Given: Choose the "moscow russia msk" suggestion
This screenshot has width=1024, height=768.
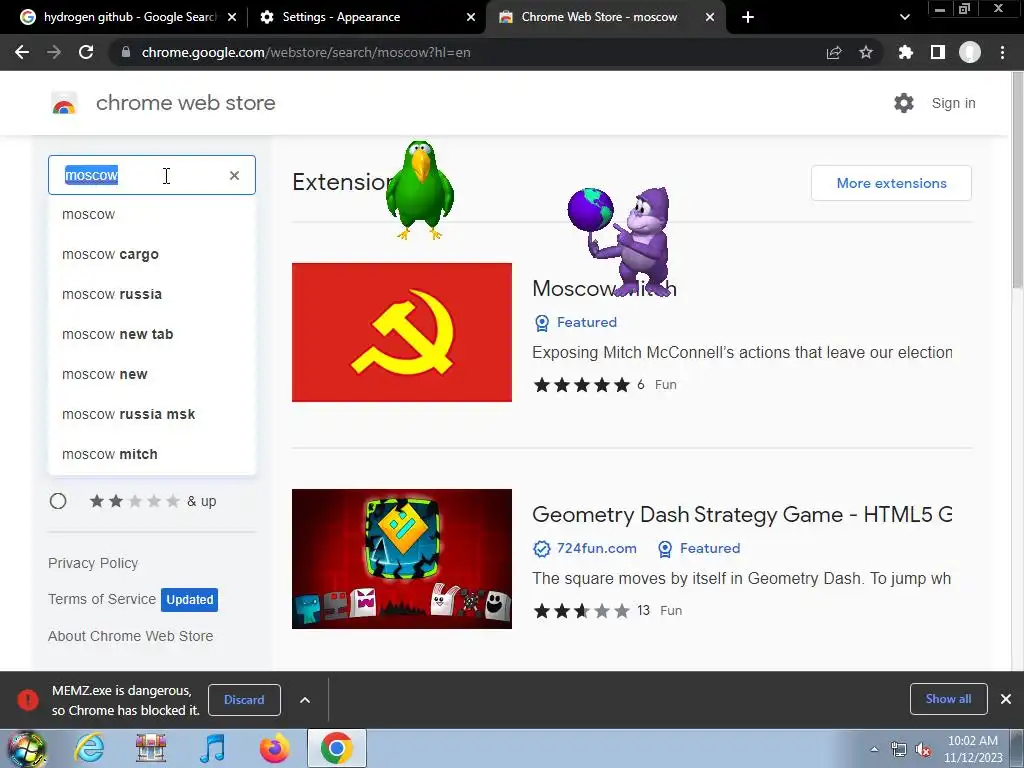Looking at the screenshot, I should pyautogui.click(x=152, y=414).
